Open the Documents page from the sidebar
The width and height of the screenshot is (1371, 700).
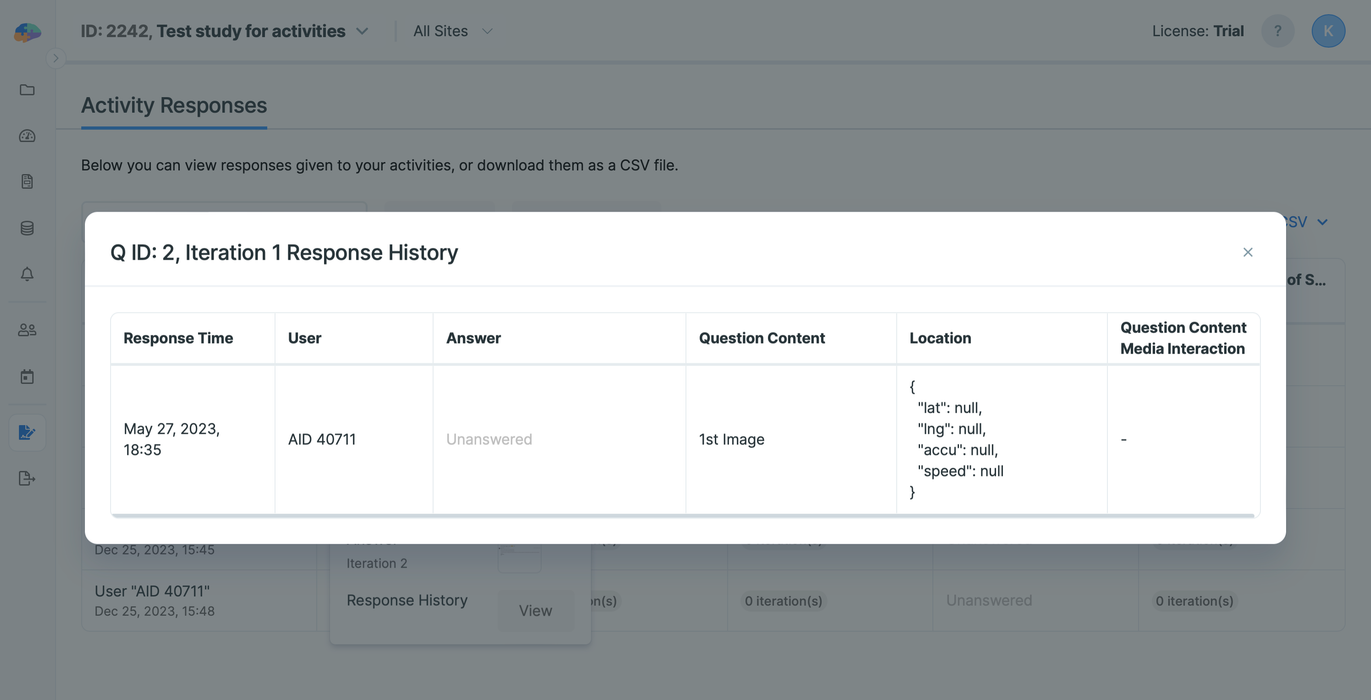point(26,181)
